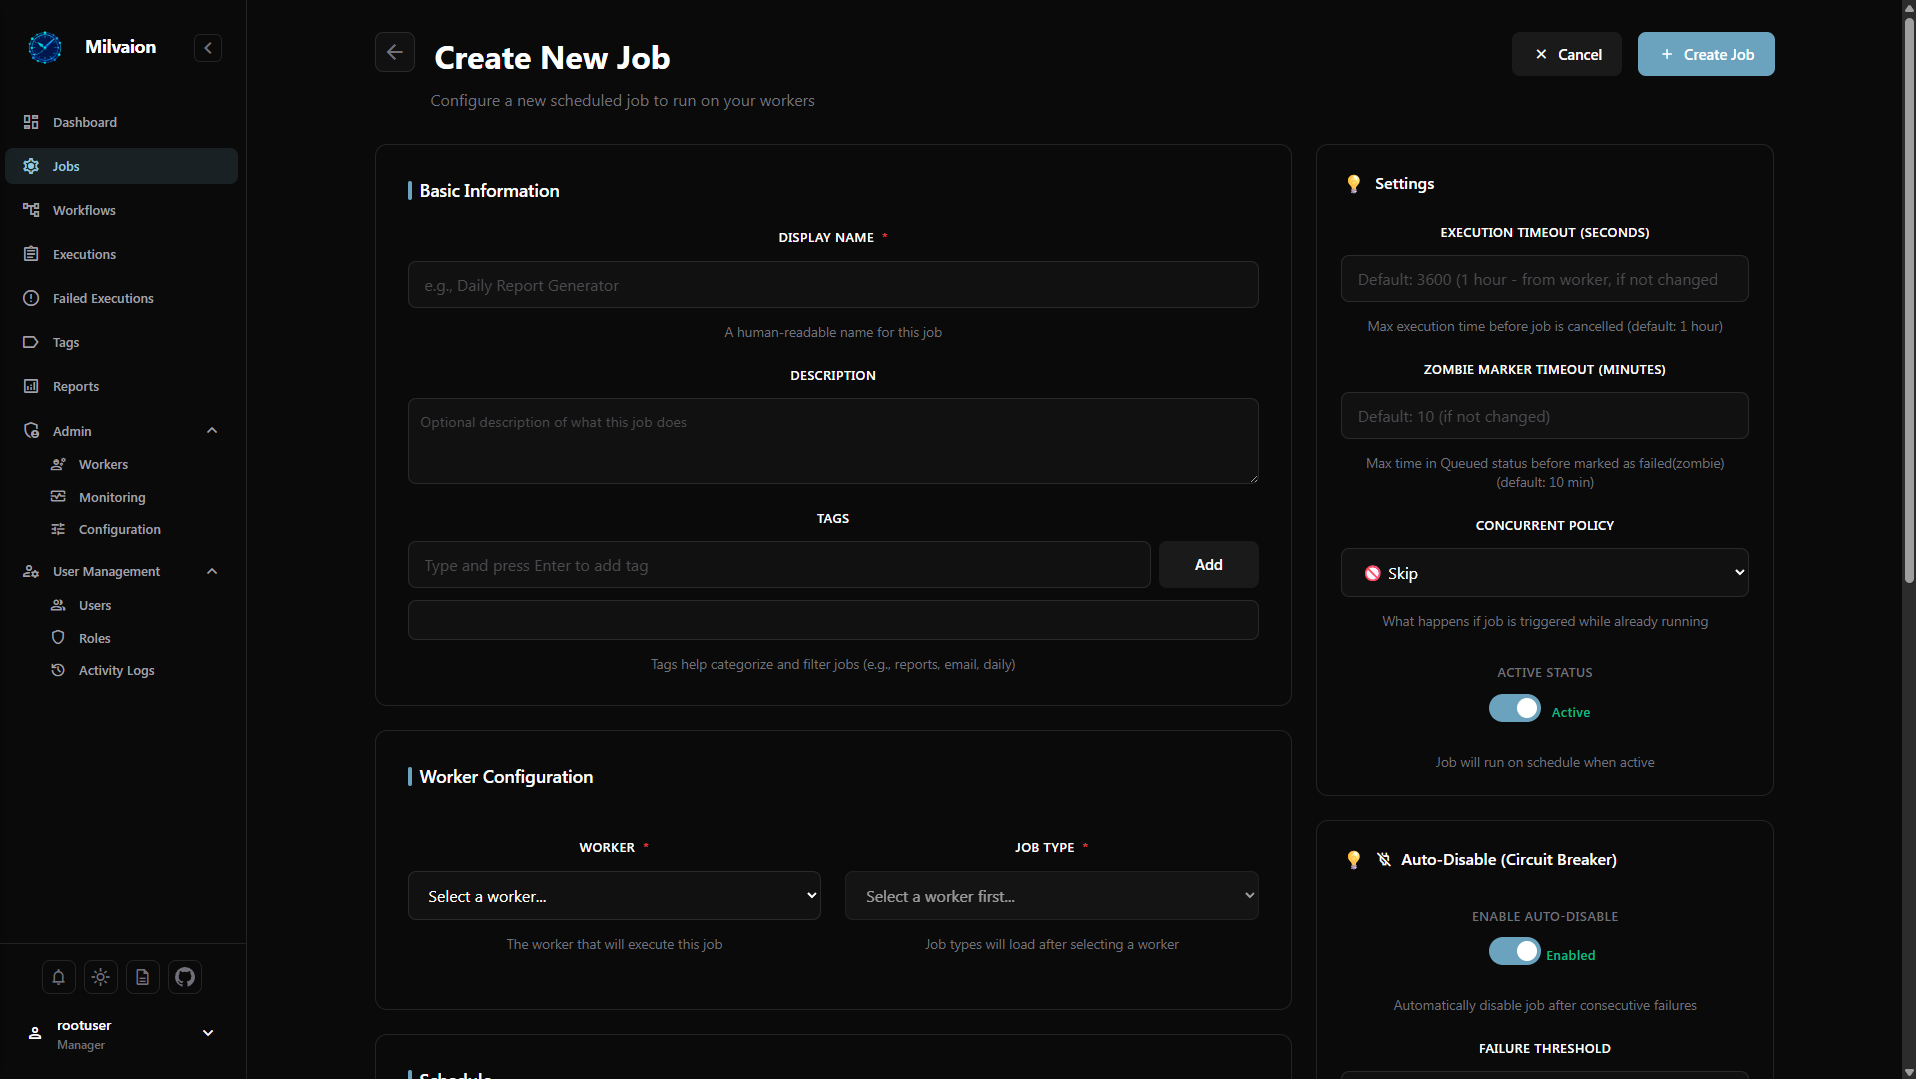
Task: Click the Configuration sliders icon
Action: click(58, 529)
